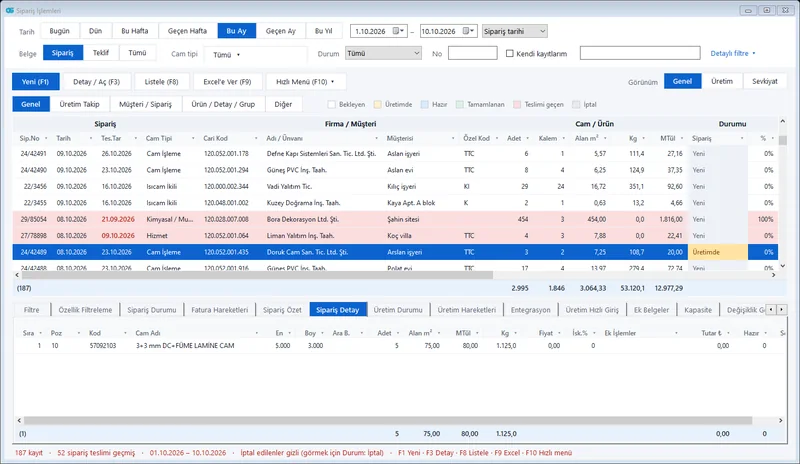800x464 pixels.
Task: Click the Cam Tipi column filter arrow
Action: pos(193,138)
